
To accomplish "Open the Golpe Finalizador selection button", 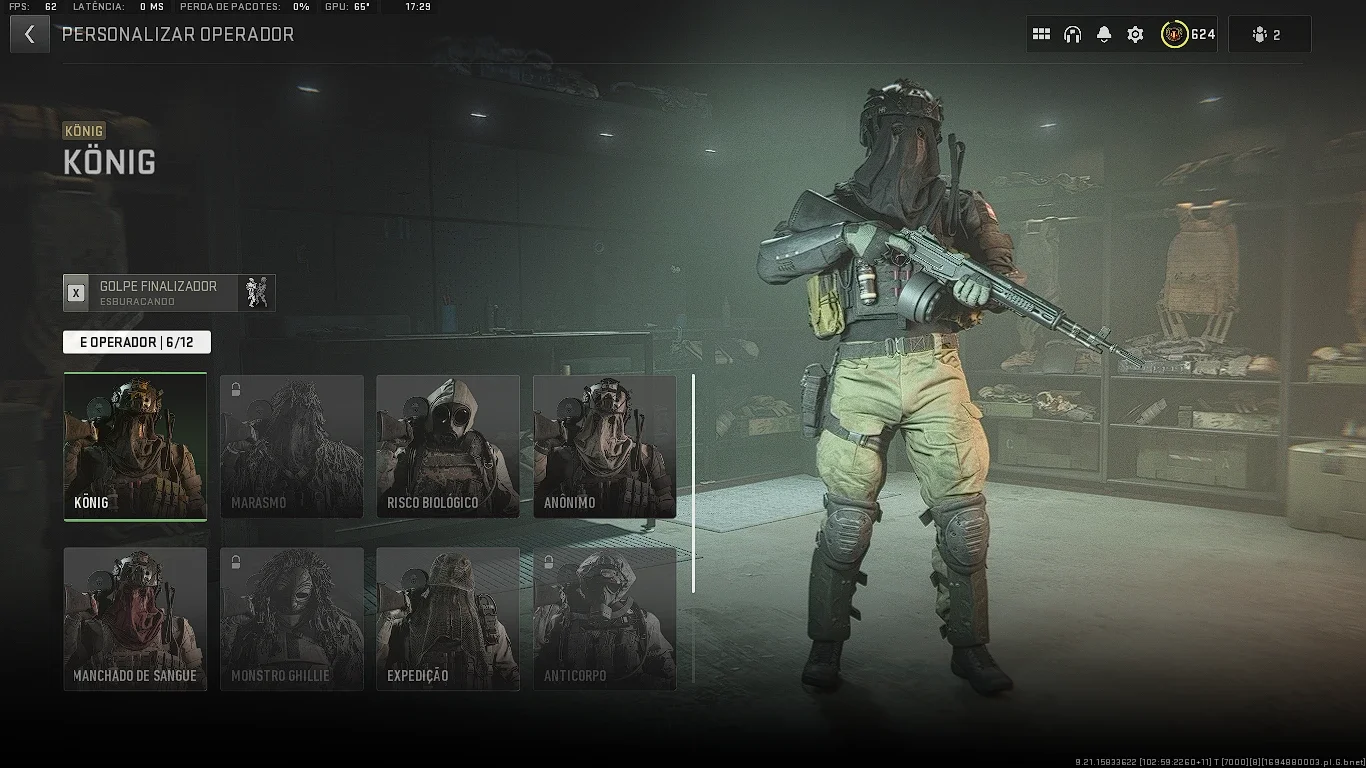I will tap(169, 293).
